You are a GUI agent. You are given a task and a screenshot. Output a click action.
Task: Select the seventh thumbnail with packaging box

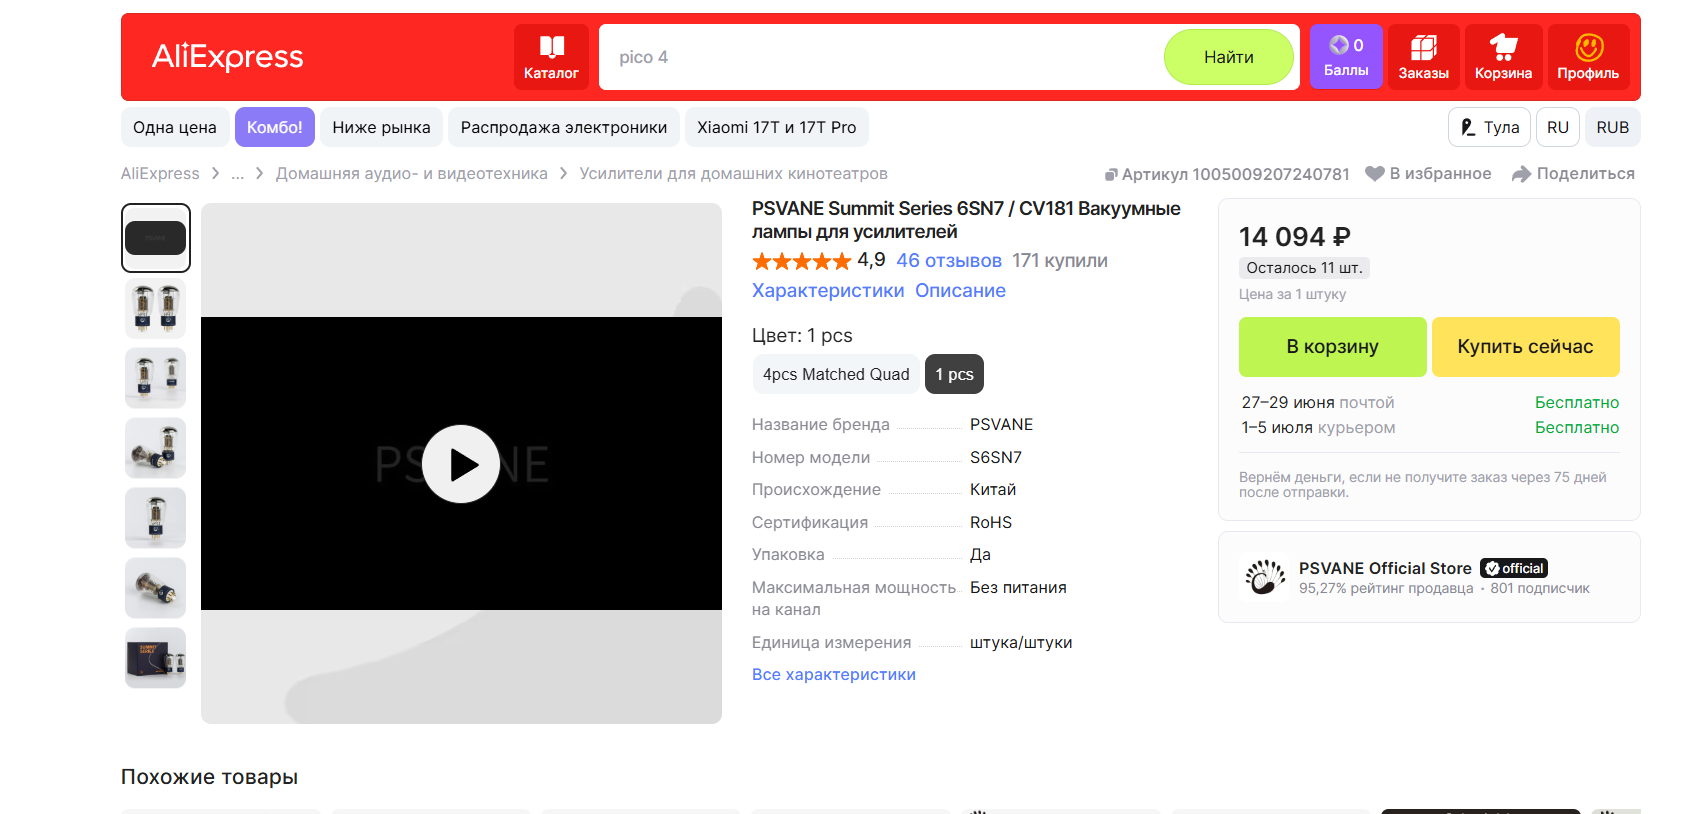pyautogui.click(x=156, y=658)
